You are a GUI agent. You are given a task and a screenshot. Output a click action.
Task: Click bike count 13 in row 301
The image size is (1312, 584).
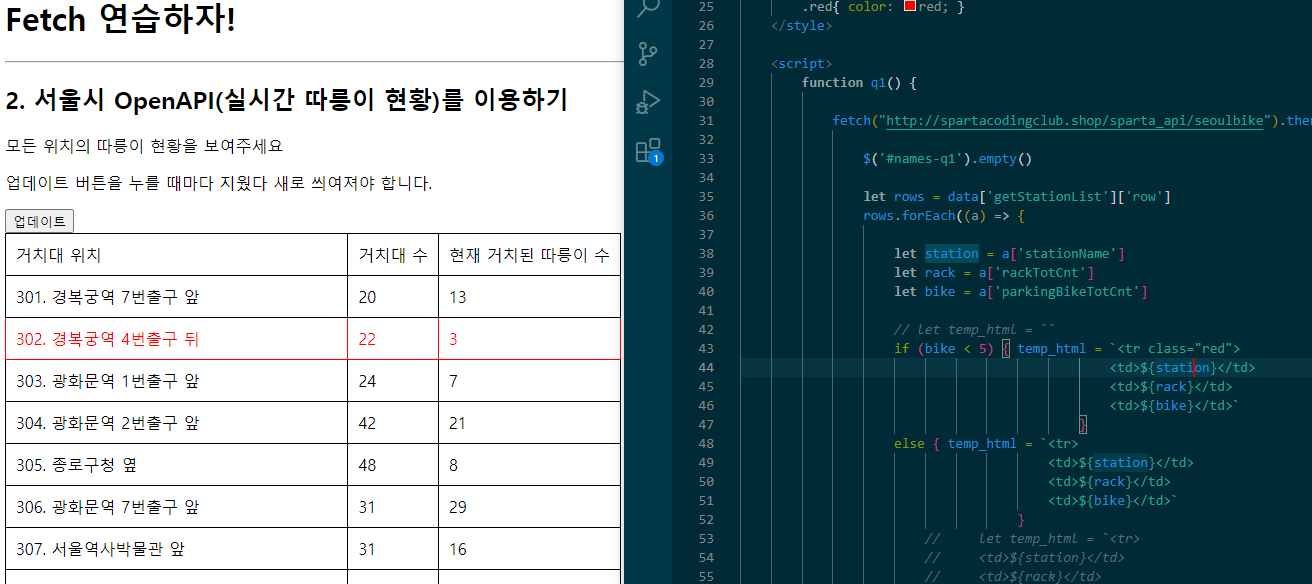[529, 297]
